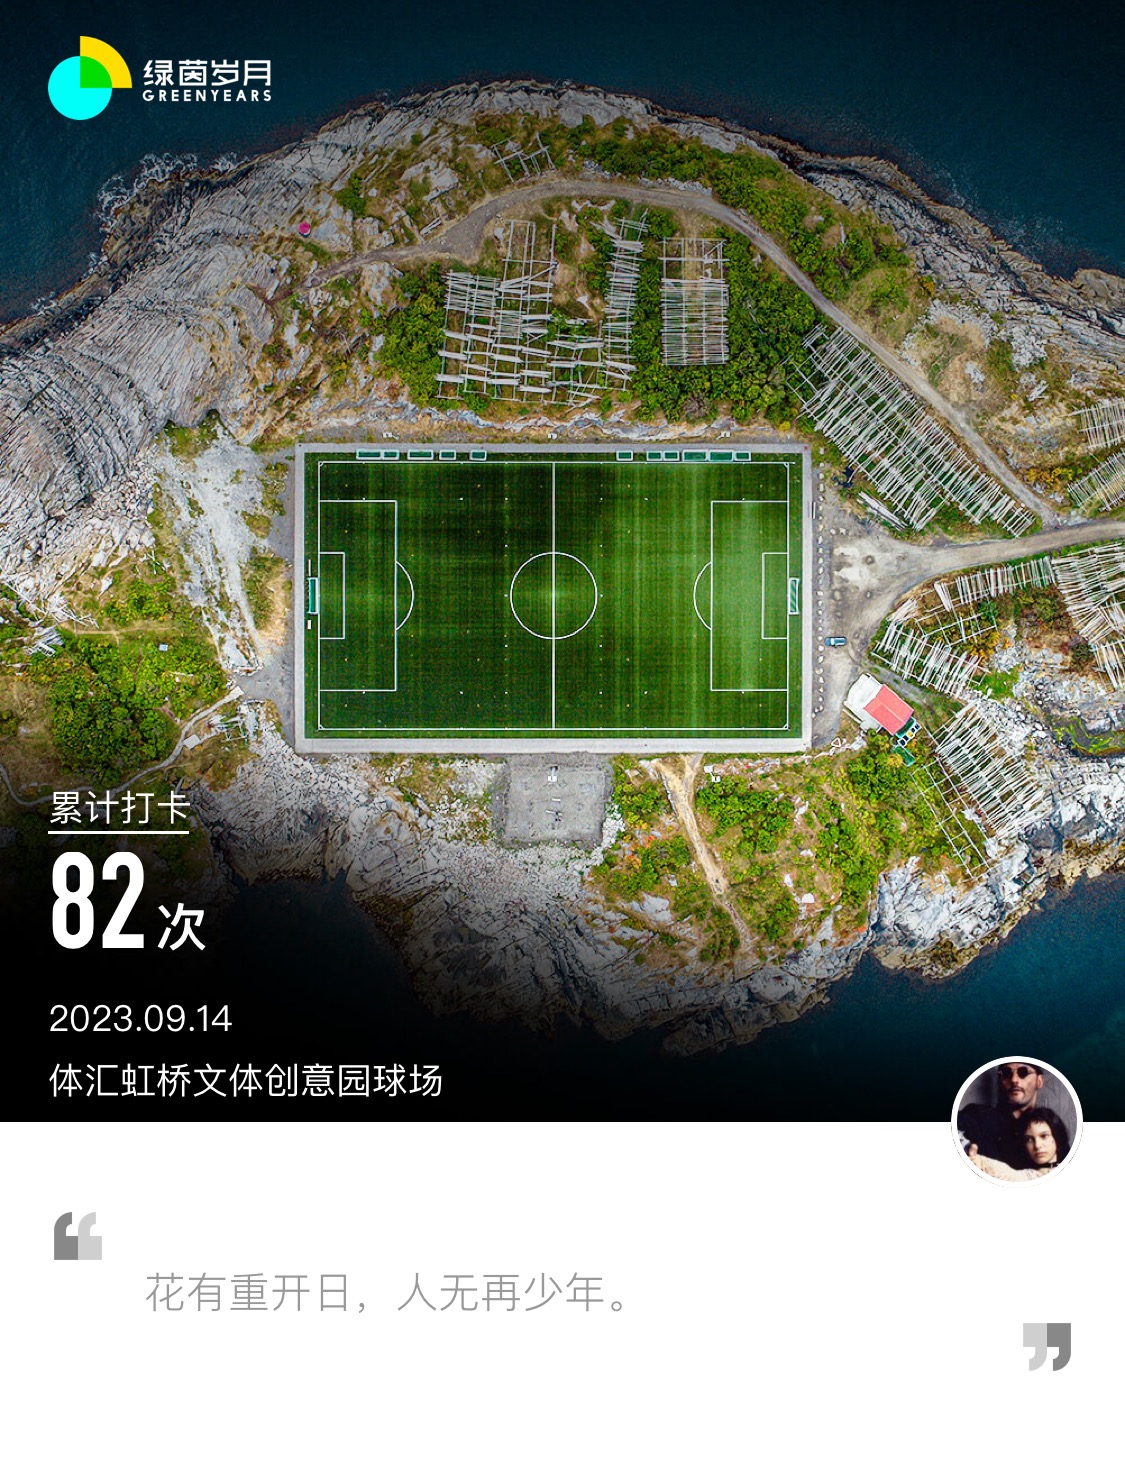Tap the gray concrete platform below the pitch
The width and height of the screenshot is (1125, 1461).
coord(554,800)
